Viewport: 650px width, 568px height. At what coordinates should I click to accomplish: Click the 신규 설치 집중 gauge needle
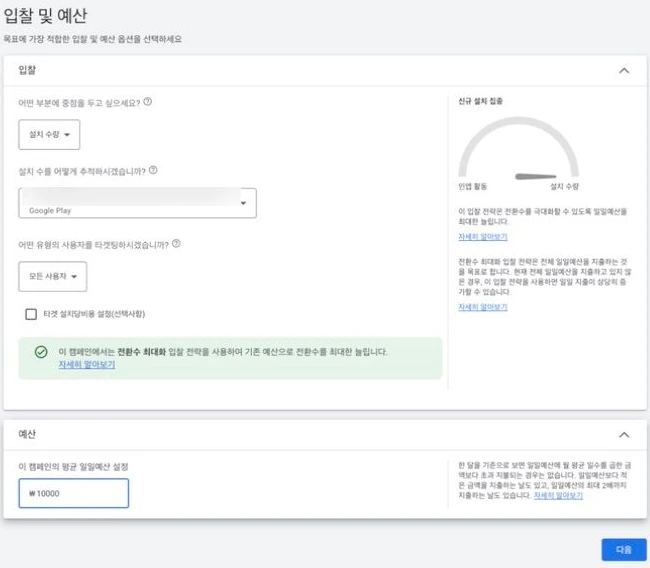click(535, 177)
